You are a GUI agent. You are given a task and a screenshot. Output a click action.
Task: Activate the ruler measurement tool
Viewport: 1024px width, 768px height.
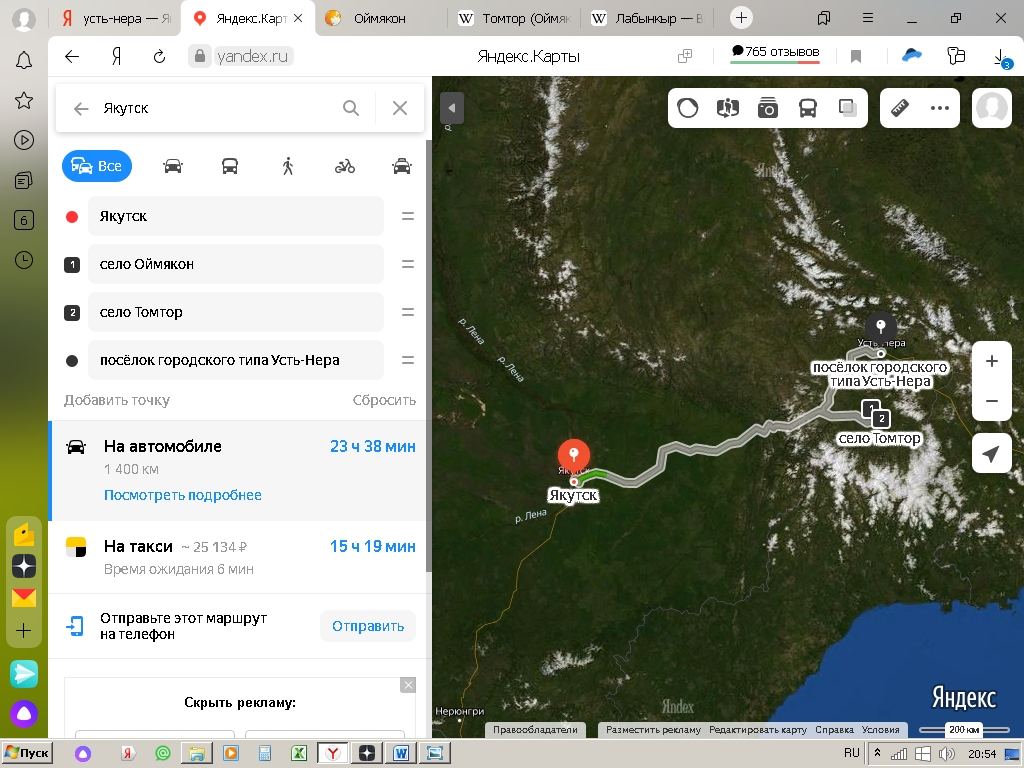(x=900, y=108)
